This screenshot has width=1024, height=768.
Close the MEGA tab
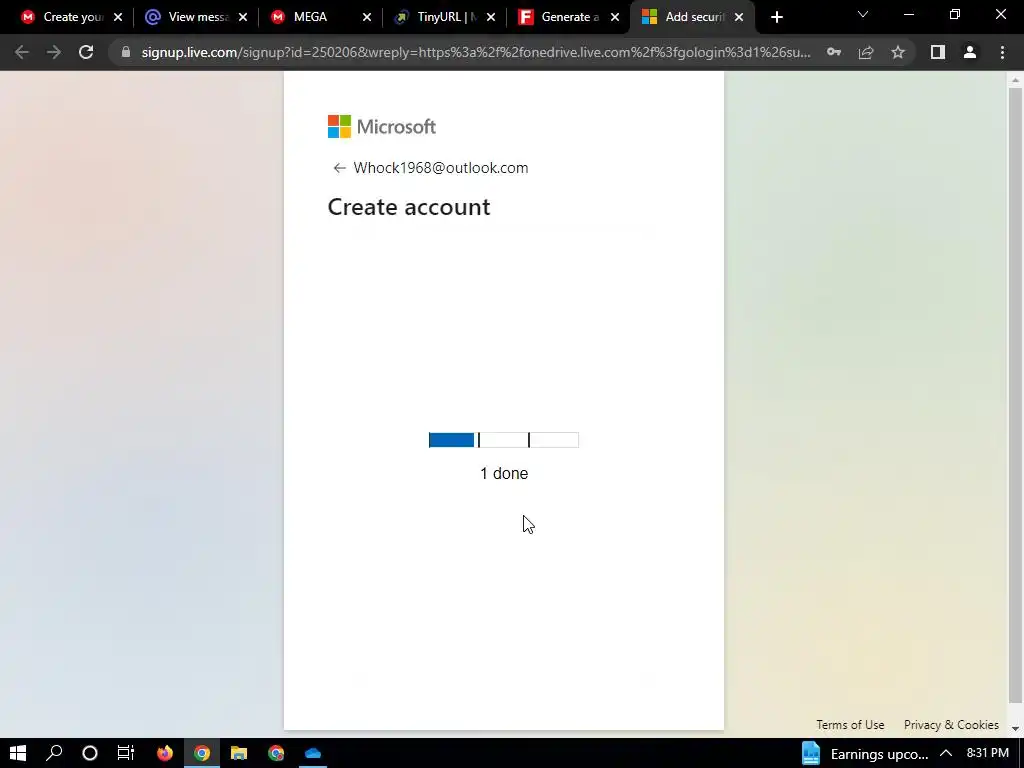pyautogui.click(x=367, y=18)
